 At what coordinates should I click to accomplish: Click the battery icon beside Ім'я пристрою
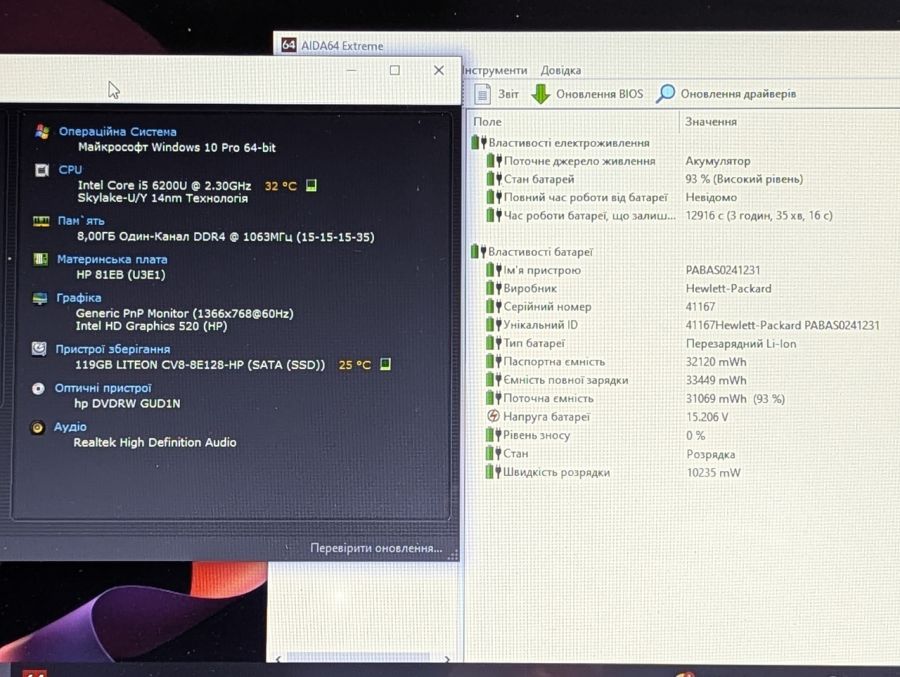pyautogui.click(x=494, y=270)
